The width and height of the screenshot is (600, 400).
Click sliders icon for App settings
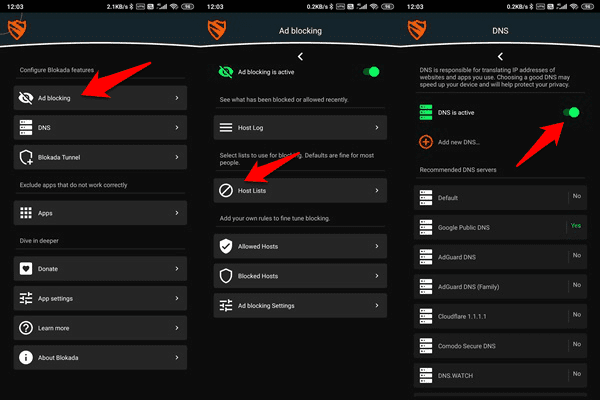pos(26,298)
